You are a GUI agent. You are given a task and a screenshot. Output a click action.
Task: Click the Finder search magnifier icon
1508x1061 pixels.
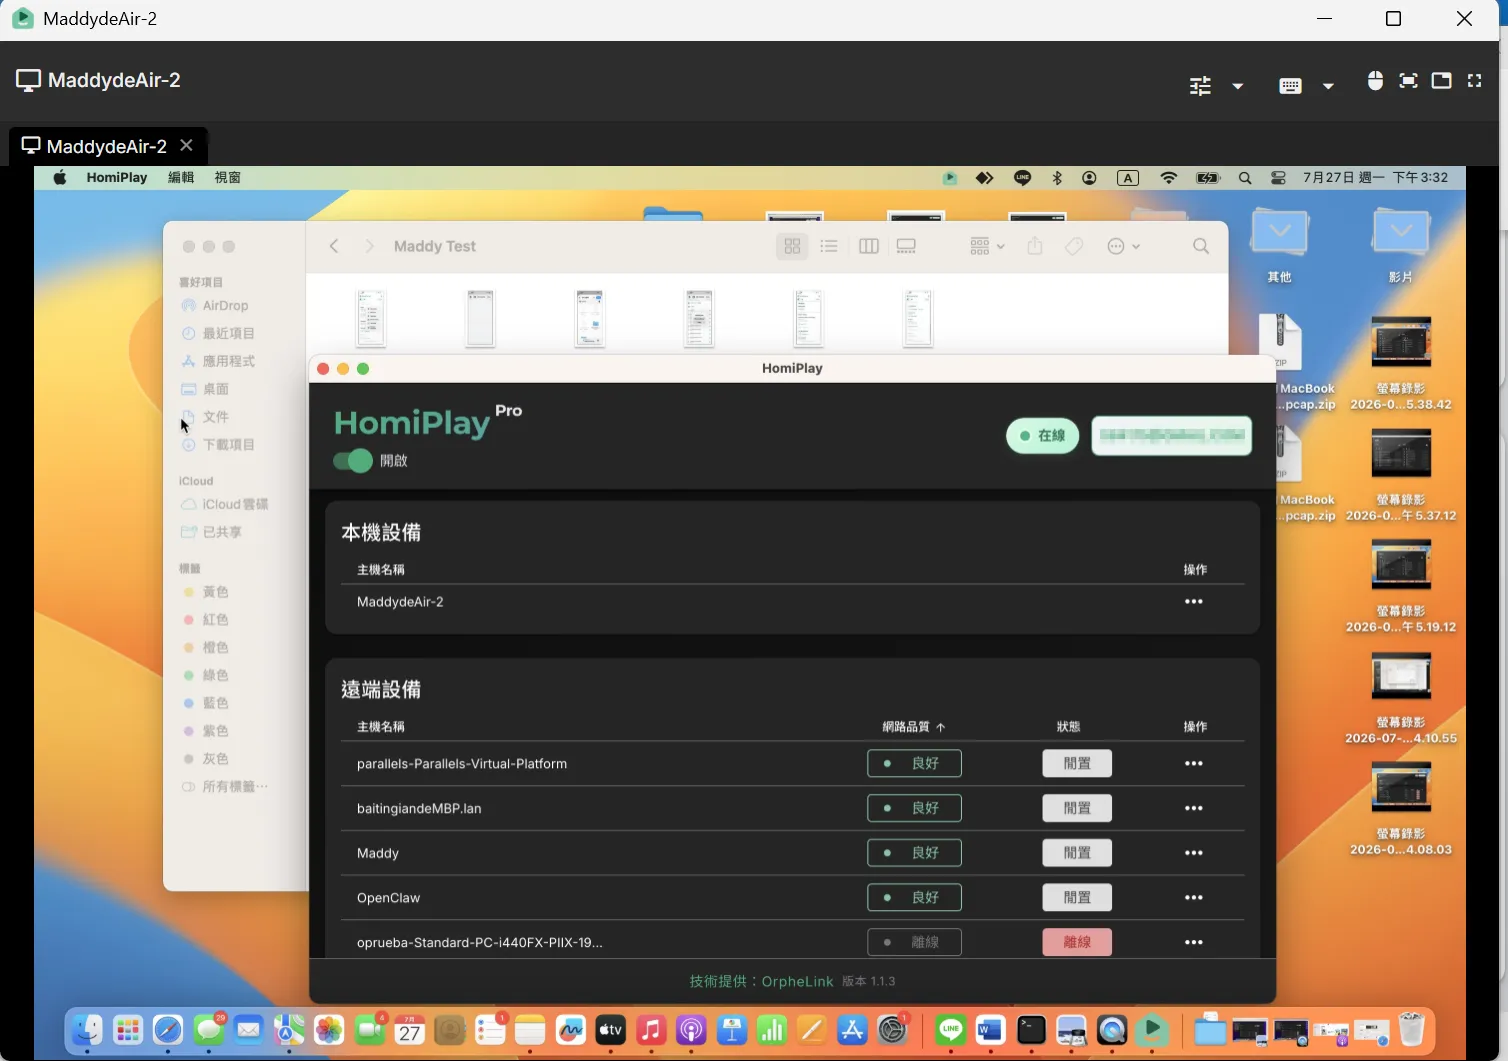pyautogui.click(x=1201, y=246)
